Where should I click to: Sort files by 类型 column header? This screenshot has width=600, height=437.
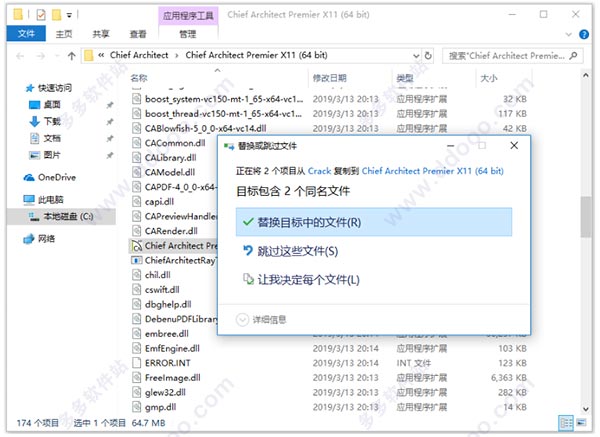coord(405,78)
